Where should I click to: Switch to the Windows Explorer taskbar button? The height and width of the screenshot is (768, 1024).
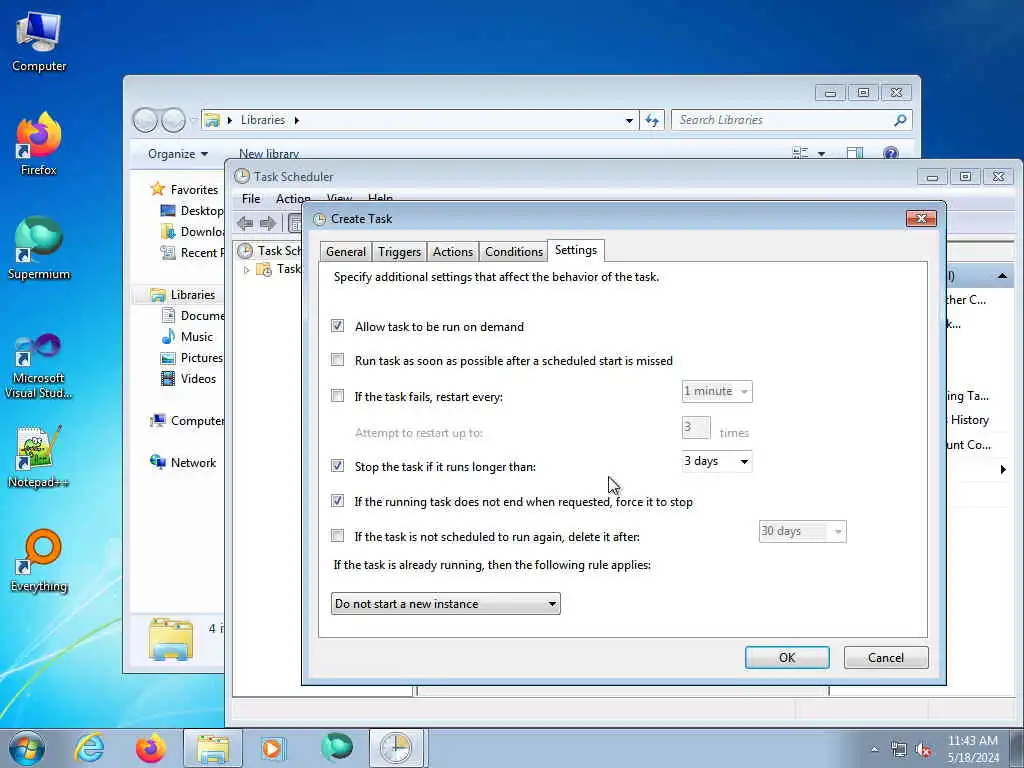213,748
